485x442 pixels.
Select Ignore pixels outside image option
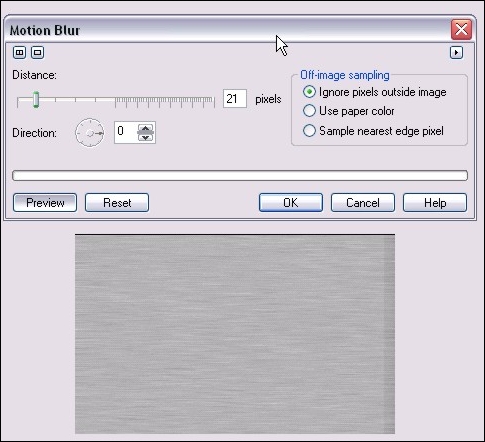click(x=374, y=92)
